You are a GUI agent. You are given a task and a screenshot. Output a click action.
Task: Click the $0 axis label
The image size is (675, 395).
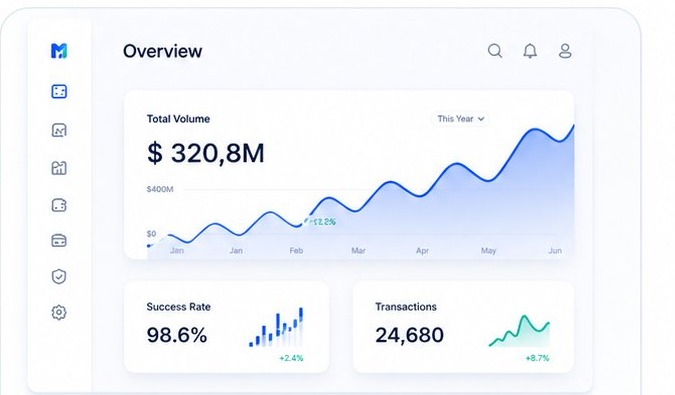[x=151, y=234]
